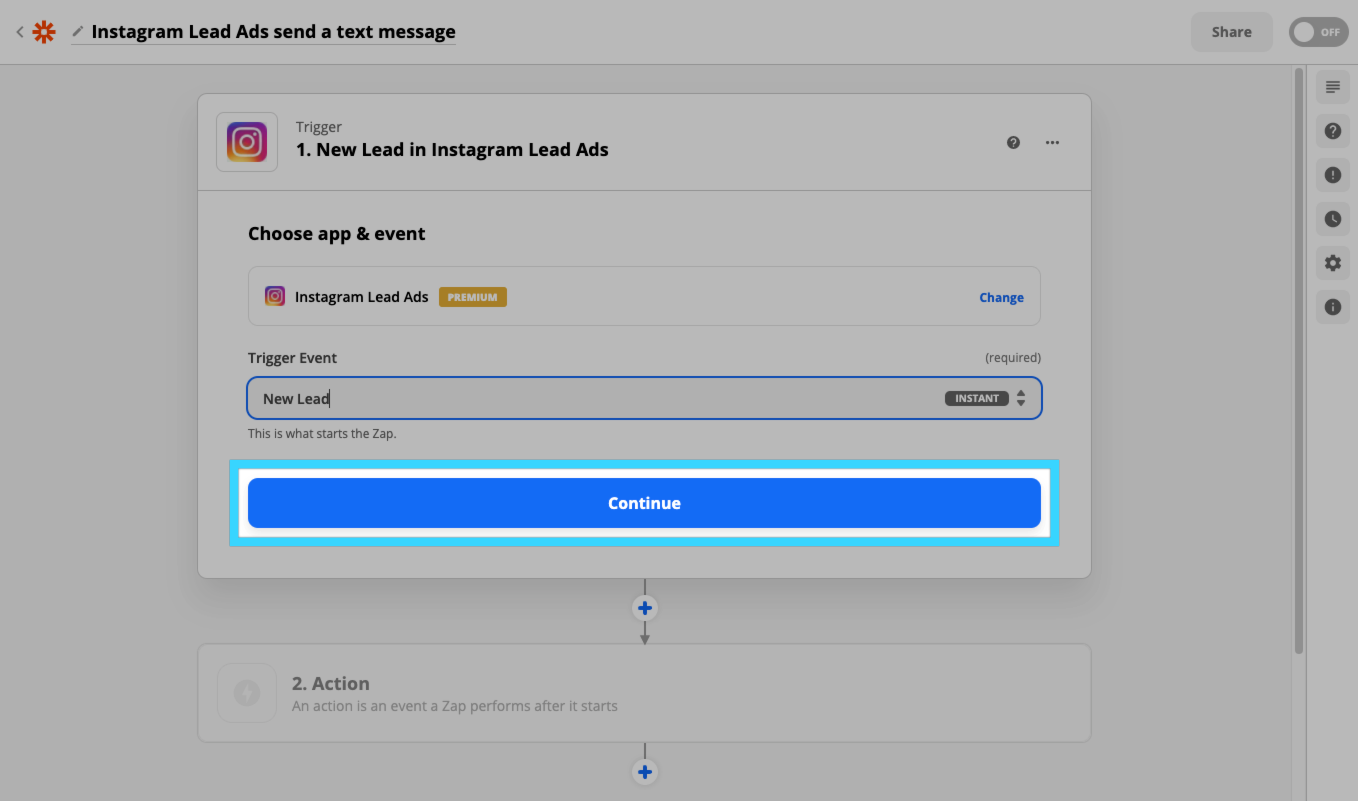The image size is (1358, 801).
Task: Open the settings gear icon in right sidebar
Action: (1332, 263)
